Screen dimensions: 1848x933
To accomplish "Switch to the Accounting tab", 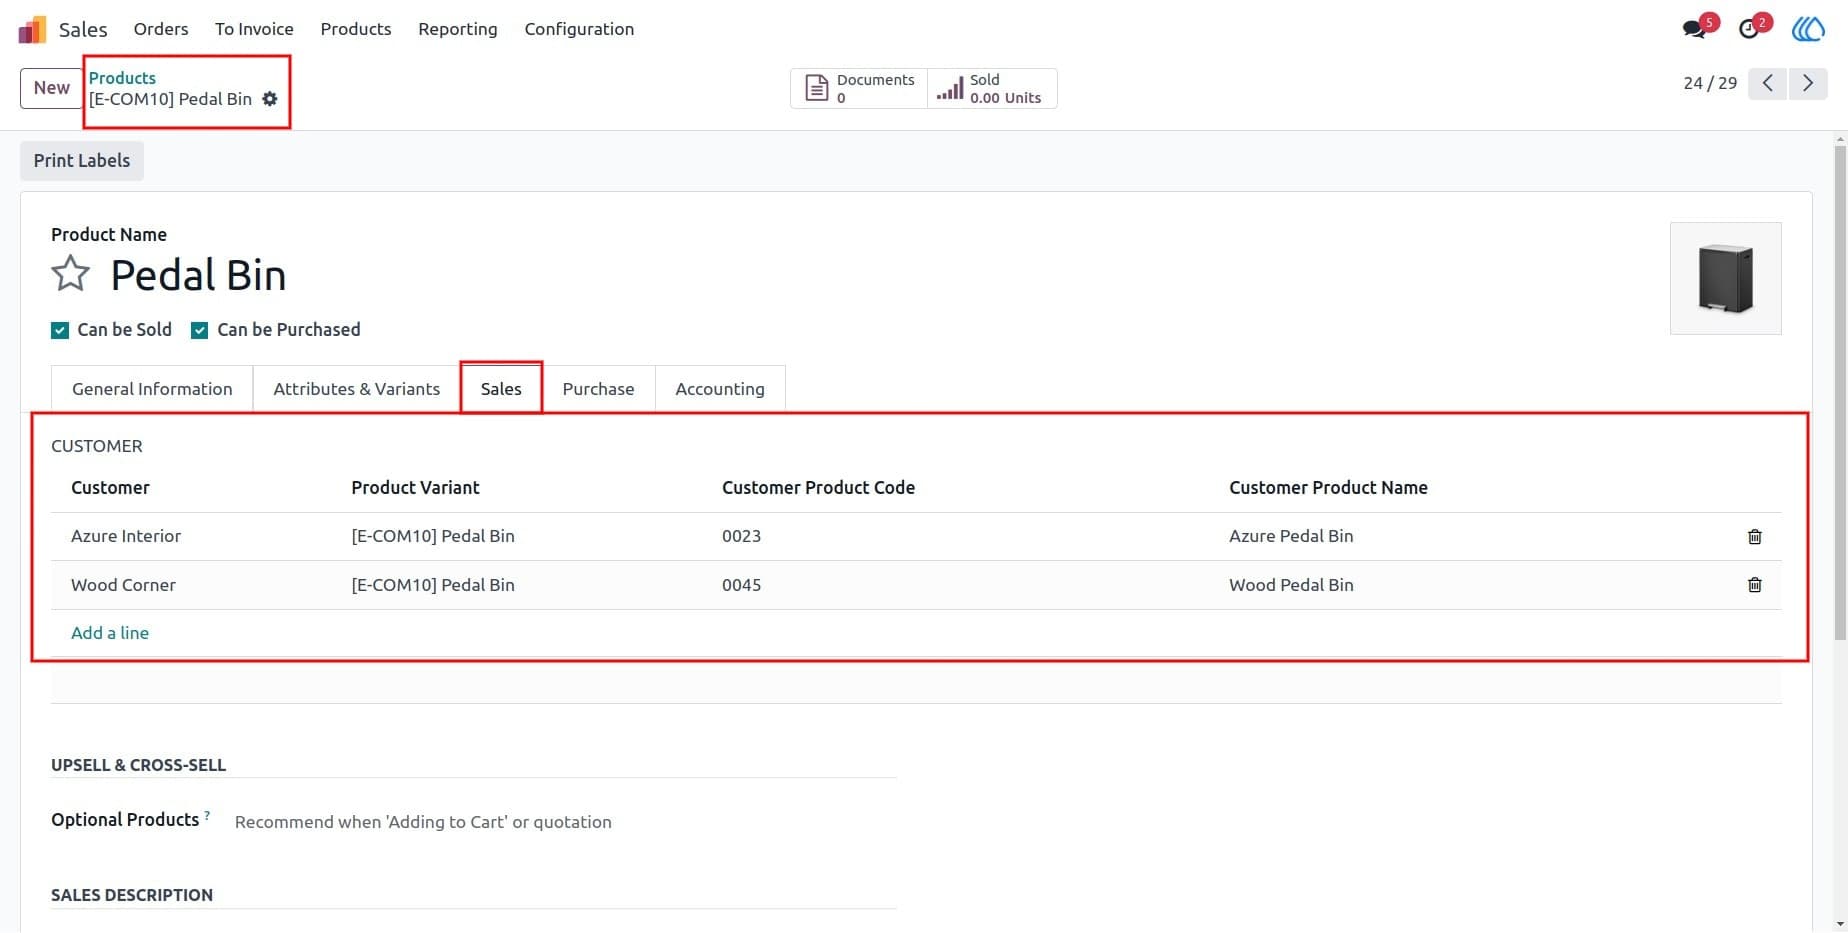I will tap(720, 389).
